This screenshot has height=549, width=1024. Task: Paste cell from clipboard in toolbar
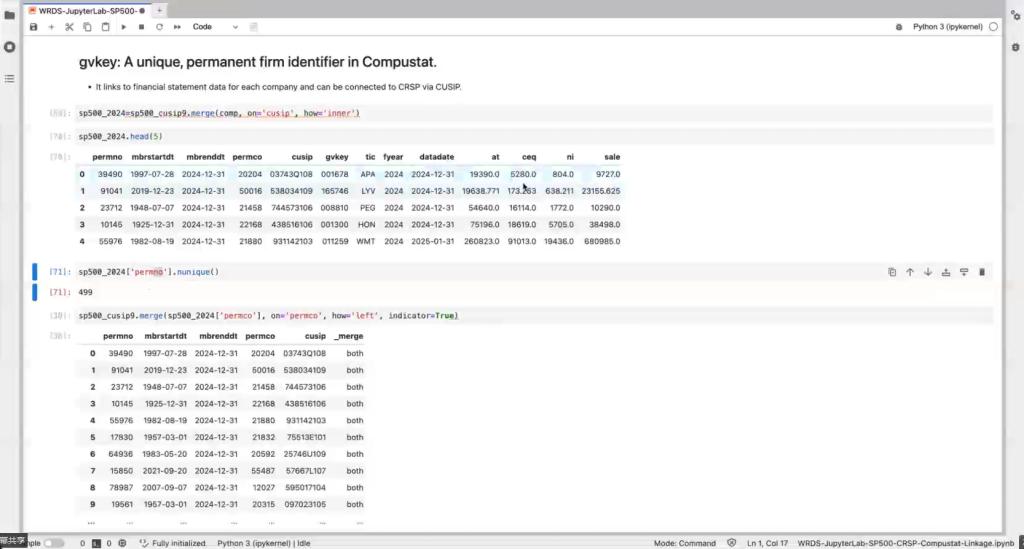105,27
